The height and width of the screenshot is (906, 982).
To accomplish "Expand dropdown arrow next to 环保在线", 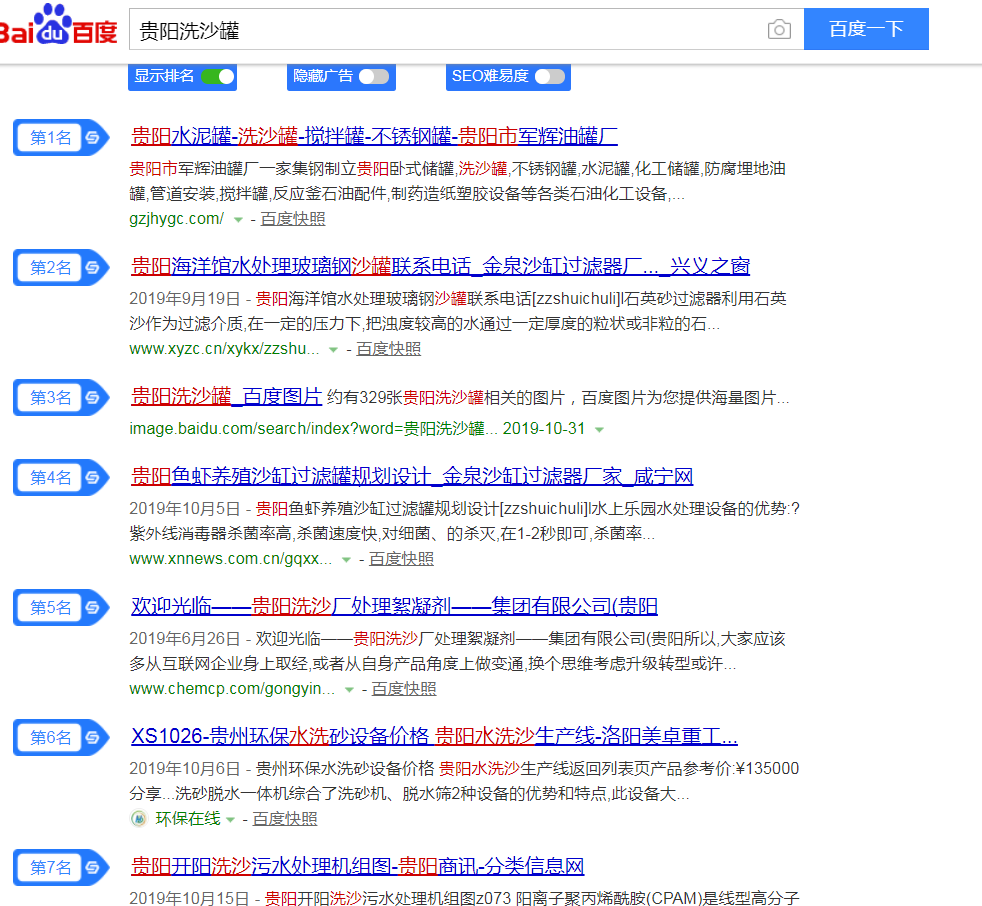I will 230,820.
